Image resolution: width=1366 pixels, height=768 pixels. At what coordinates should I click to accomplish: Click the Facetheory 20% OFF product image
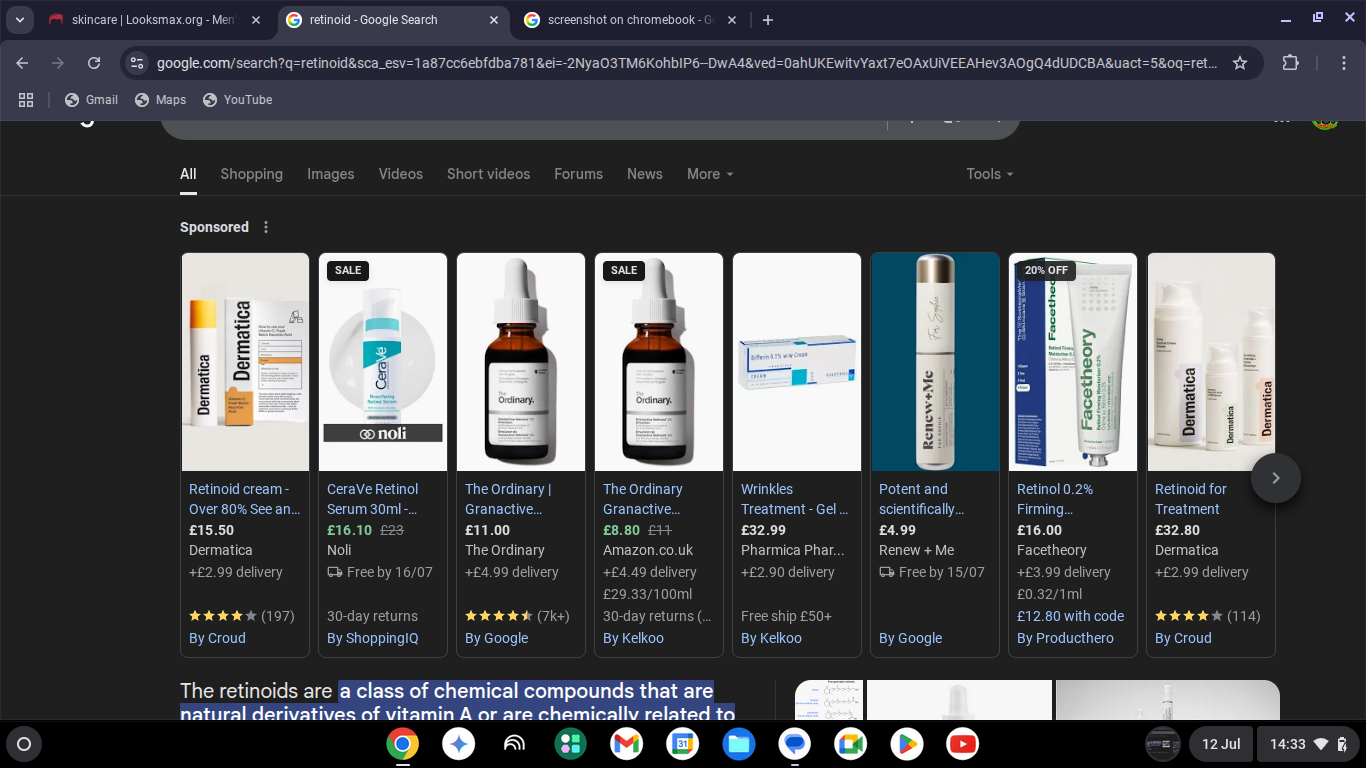coord(1073,362)
